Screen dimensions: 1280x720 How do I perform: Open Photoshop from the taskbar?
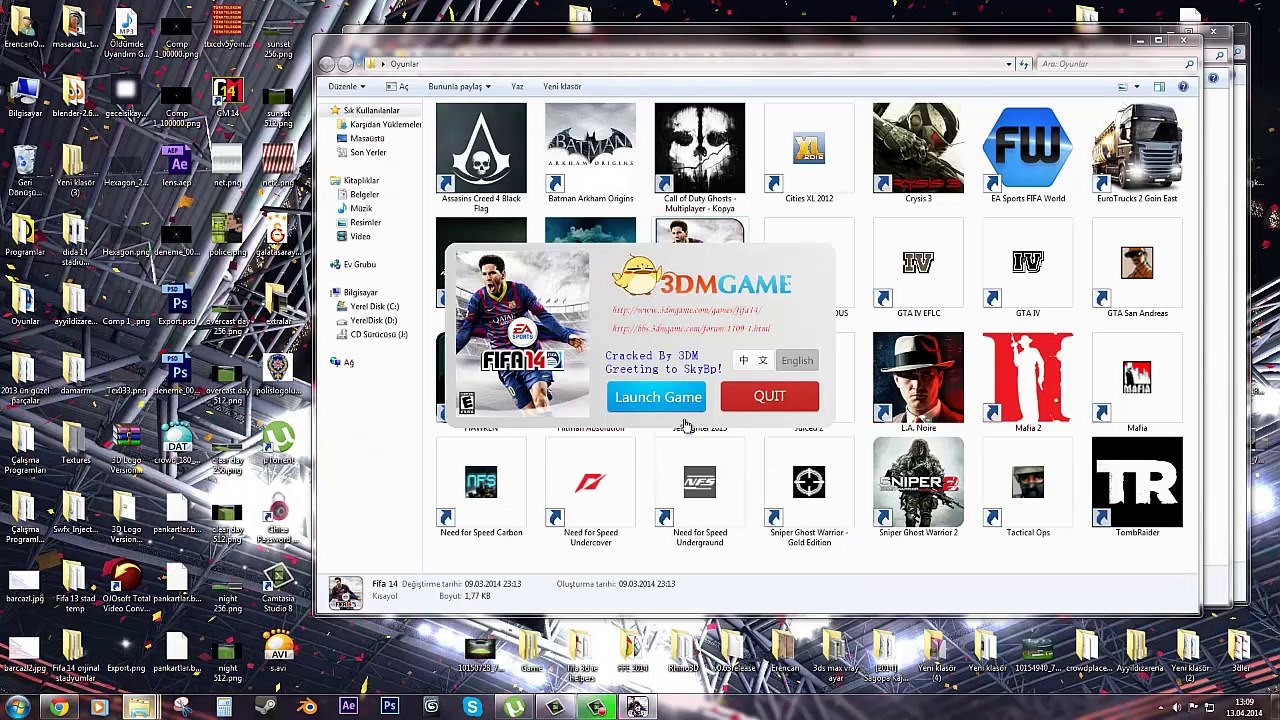[x=390, y=708]
